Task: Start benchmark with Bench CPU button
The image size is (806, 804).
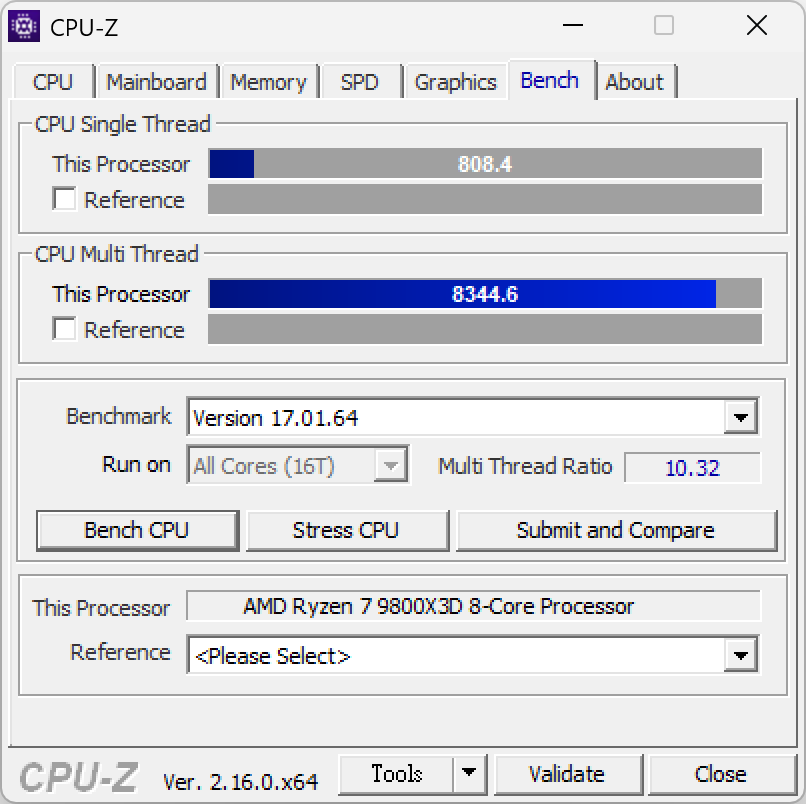Action: click(x=137, y=530)
